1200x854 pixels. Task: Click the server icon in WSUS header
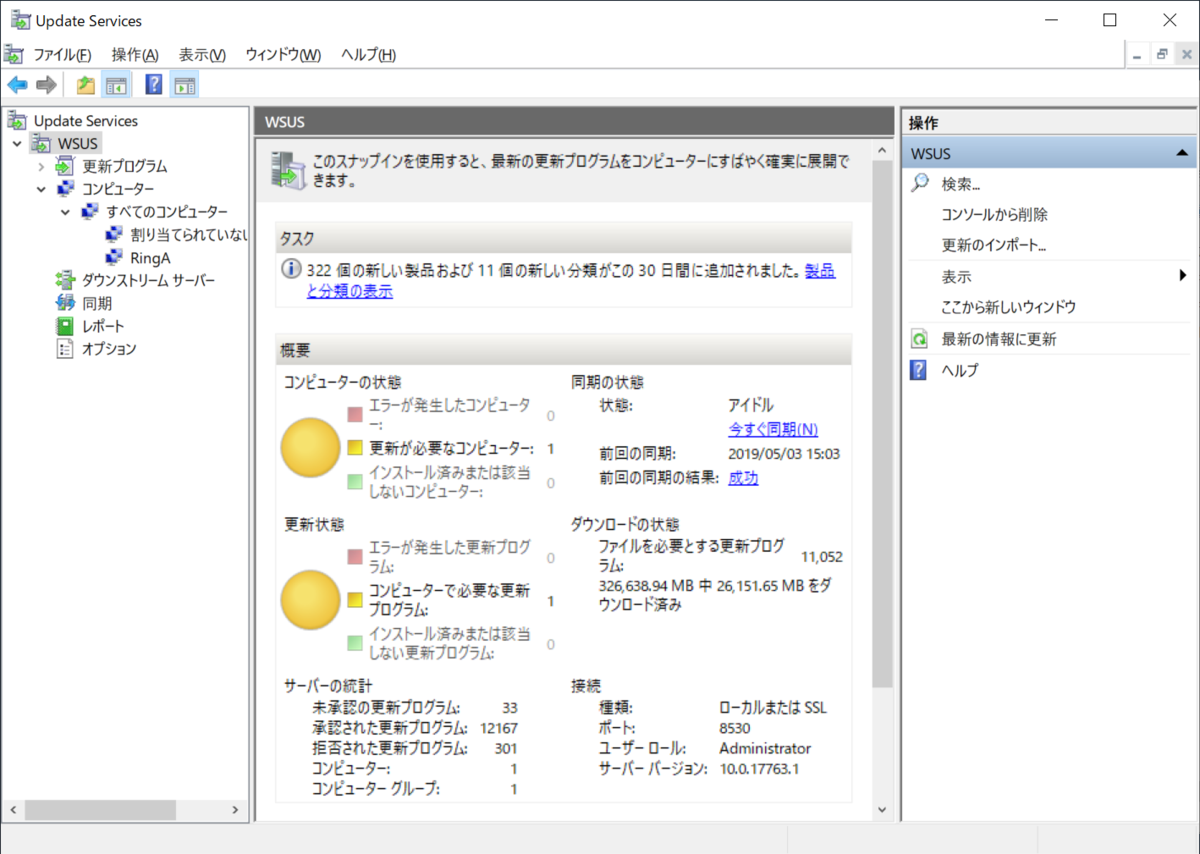(289, 169)
